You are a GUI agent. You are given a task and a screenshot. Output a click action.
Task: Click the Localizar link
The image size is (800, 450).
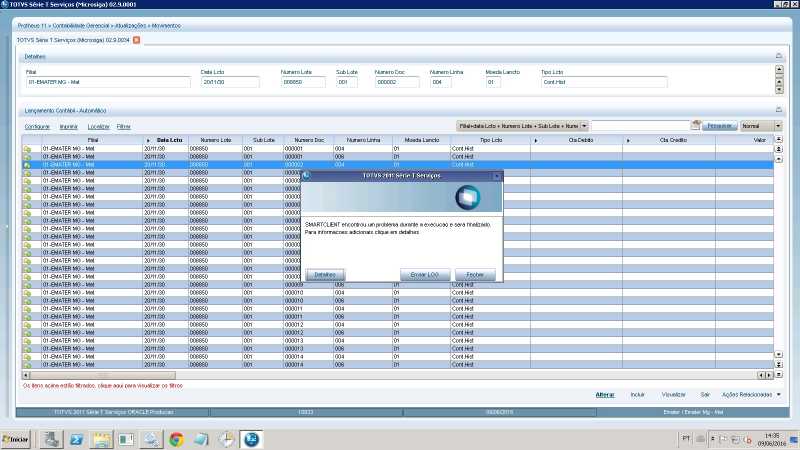(98, 127)
